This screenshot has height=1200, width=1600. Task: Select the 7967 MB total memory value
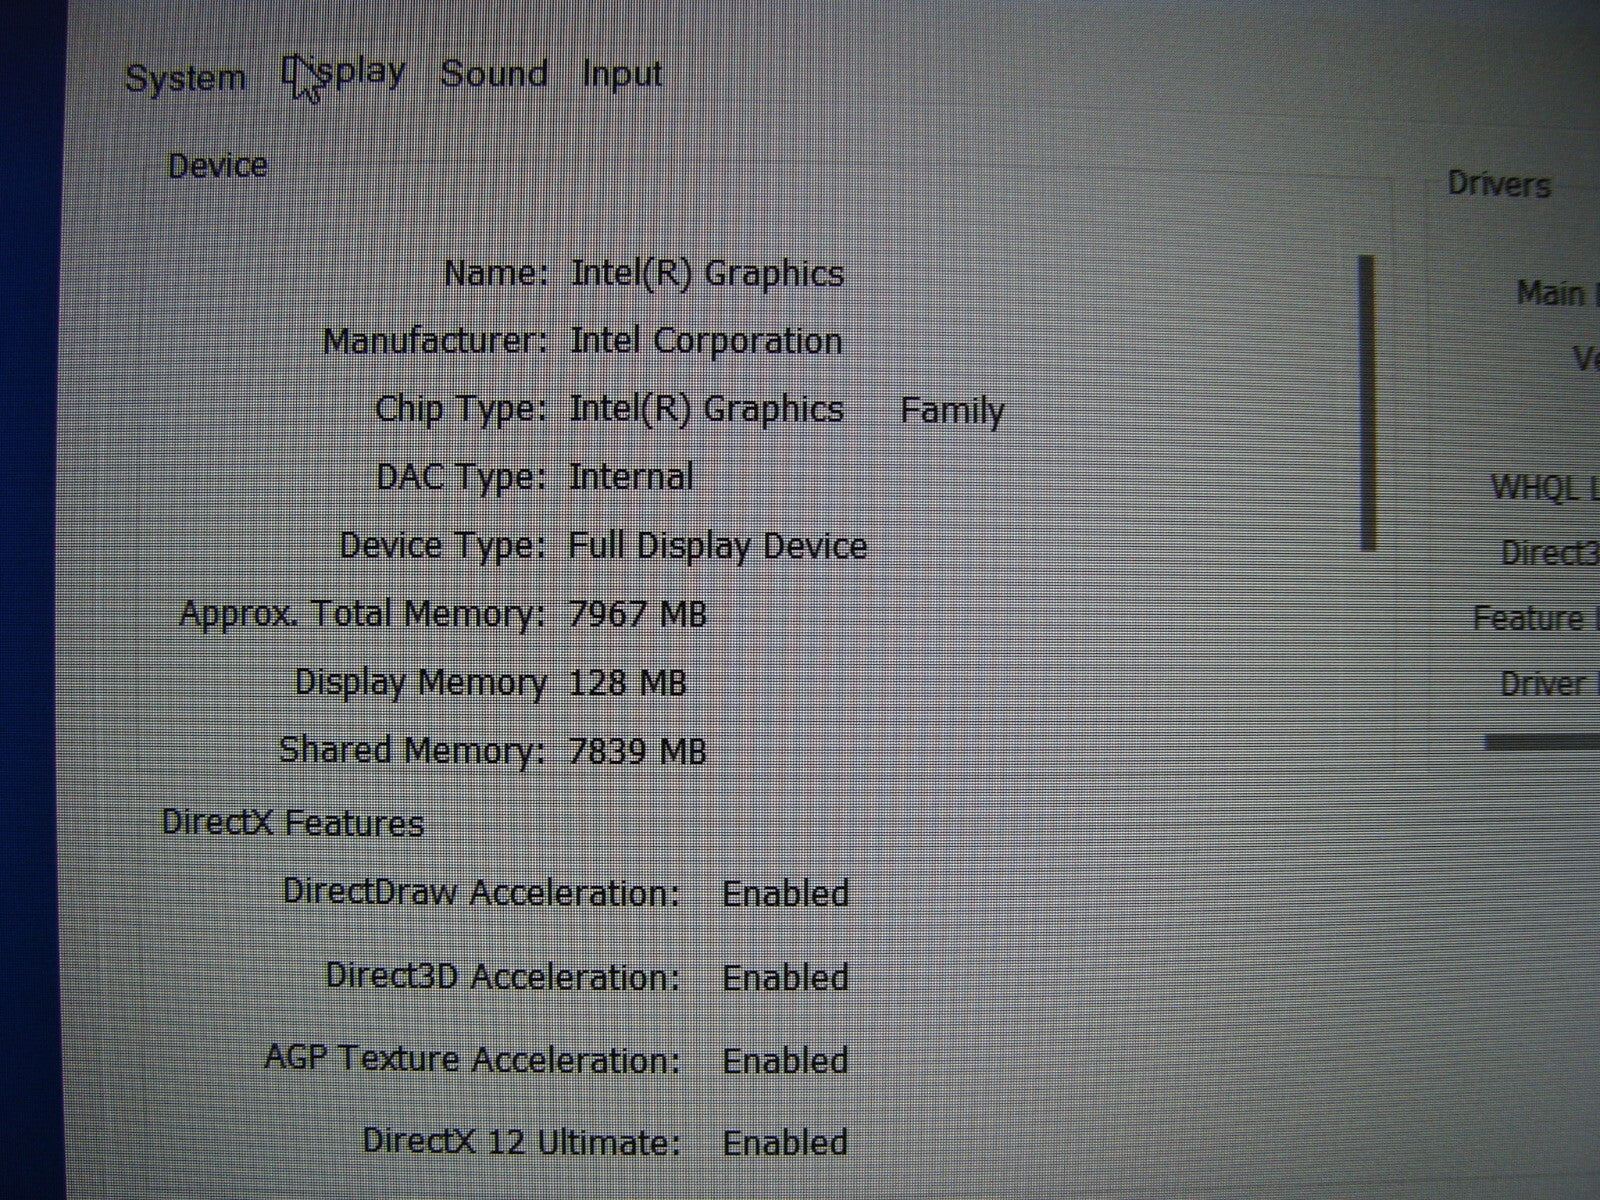coord(637,613)
